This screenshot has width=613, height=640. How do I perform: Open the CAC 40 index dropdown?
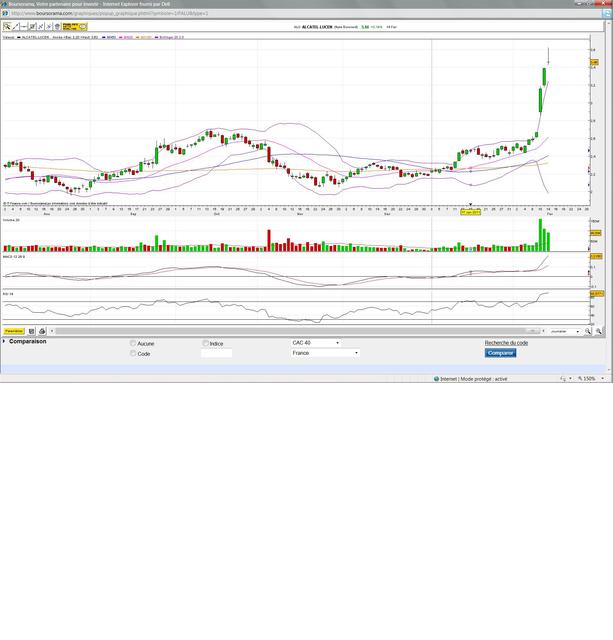tap(315, 343)
